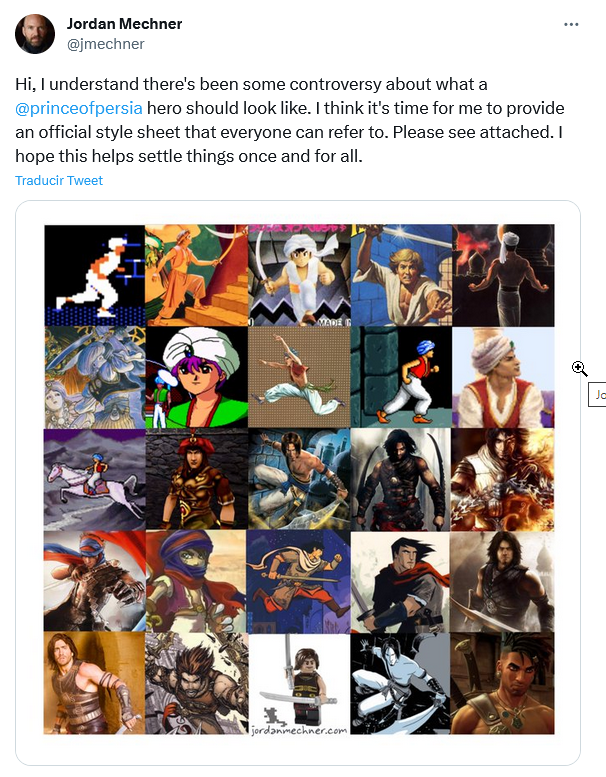
Task: Click the fiery Two Thrones prince with chains
Action: pos(503,479)
